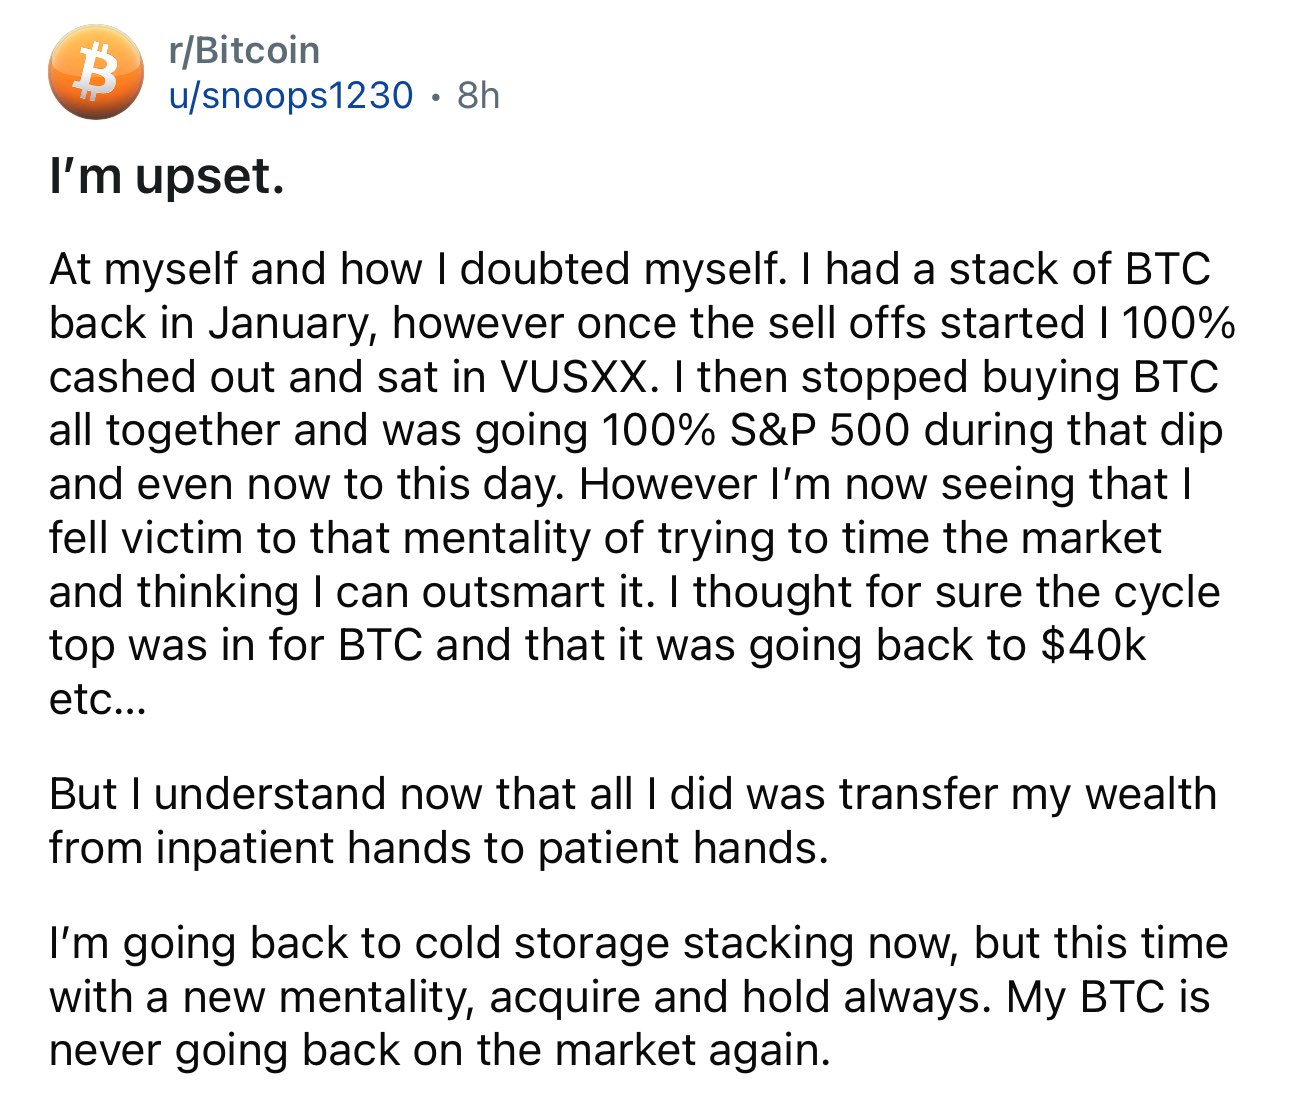Viewport: 1290px width, 1099px height.
Task: Click the 8h post timestamp
Action: [x=478, y=95]
